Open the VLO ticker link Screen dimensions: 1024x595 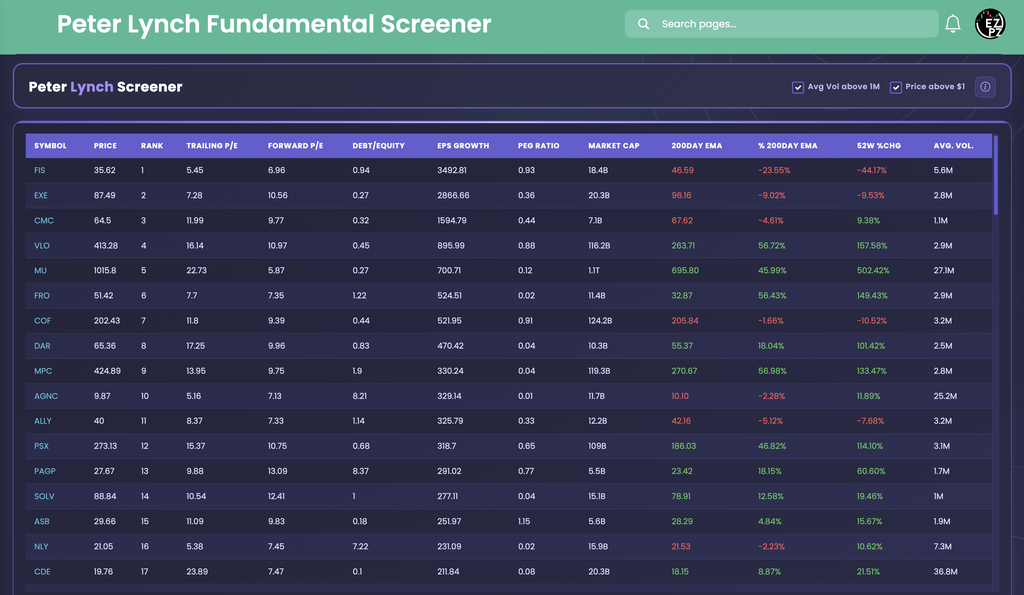click(x=42, y=246)
